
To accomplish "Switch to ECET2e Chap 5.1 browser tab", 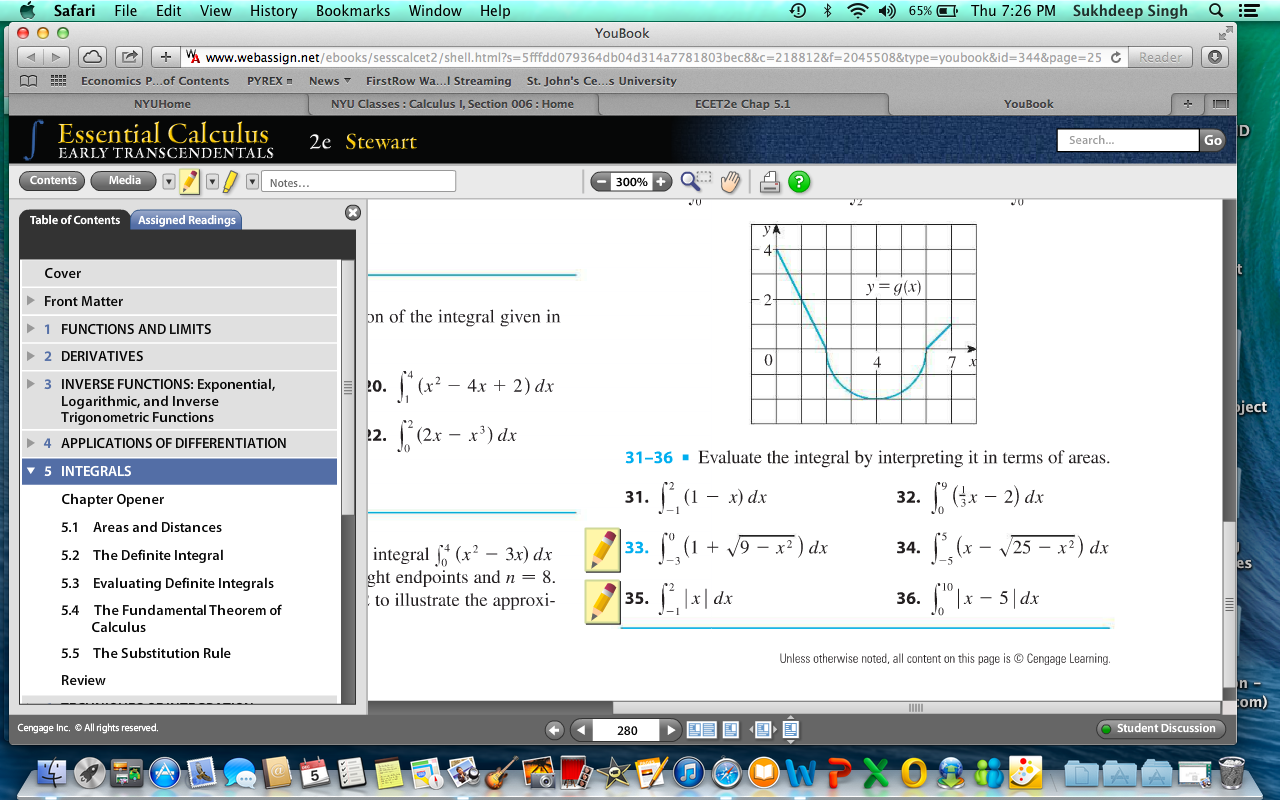I will 742,104.
